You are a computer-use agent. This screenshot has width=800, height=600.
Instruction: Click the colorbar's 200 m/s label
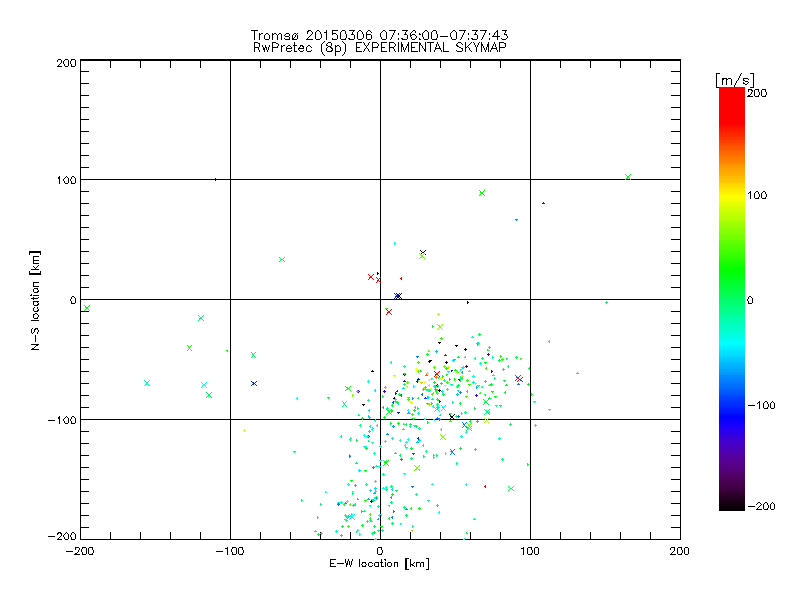coord(757,93)
